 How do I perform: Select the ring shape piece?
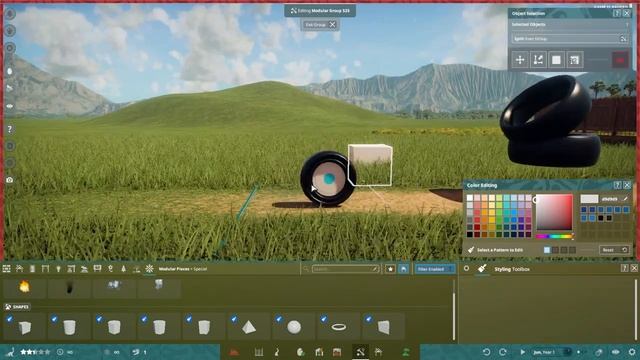click(x=339, y=327)
